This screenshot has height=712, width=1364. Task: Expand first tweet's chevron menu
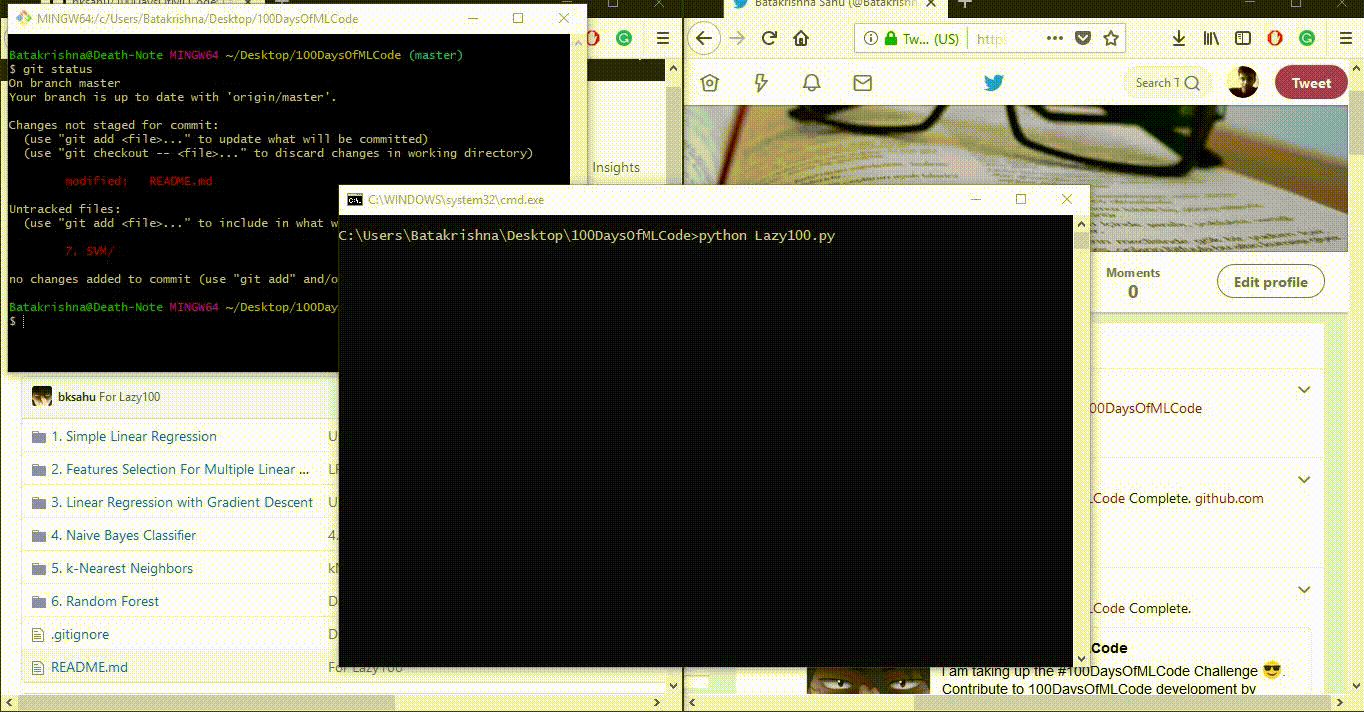[x=1303, y=390]
